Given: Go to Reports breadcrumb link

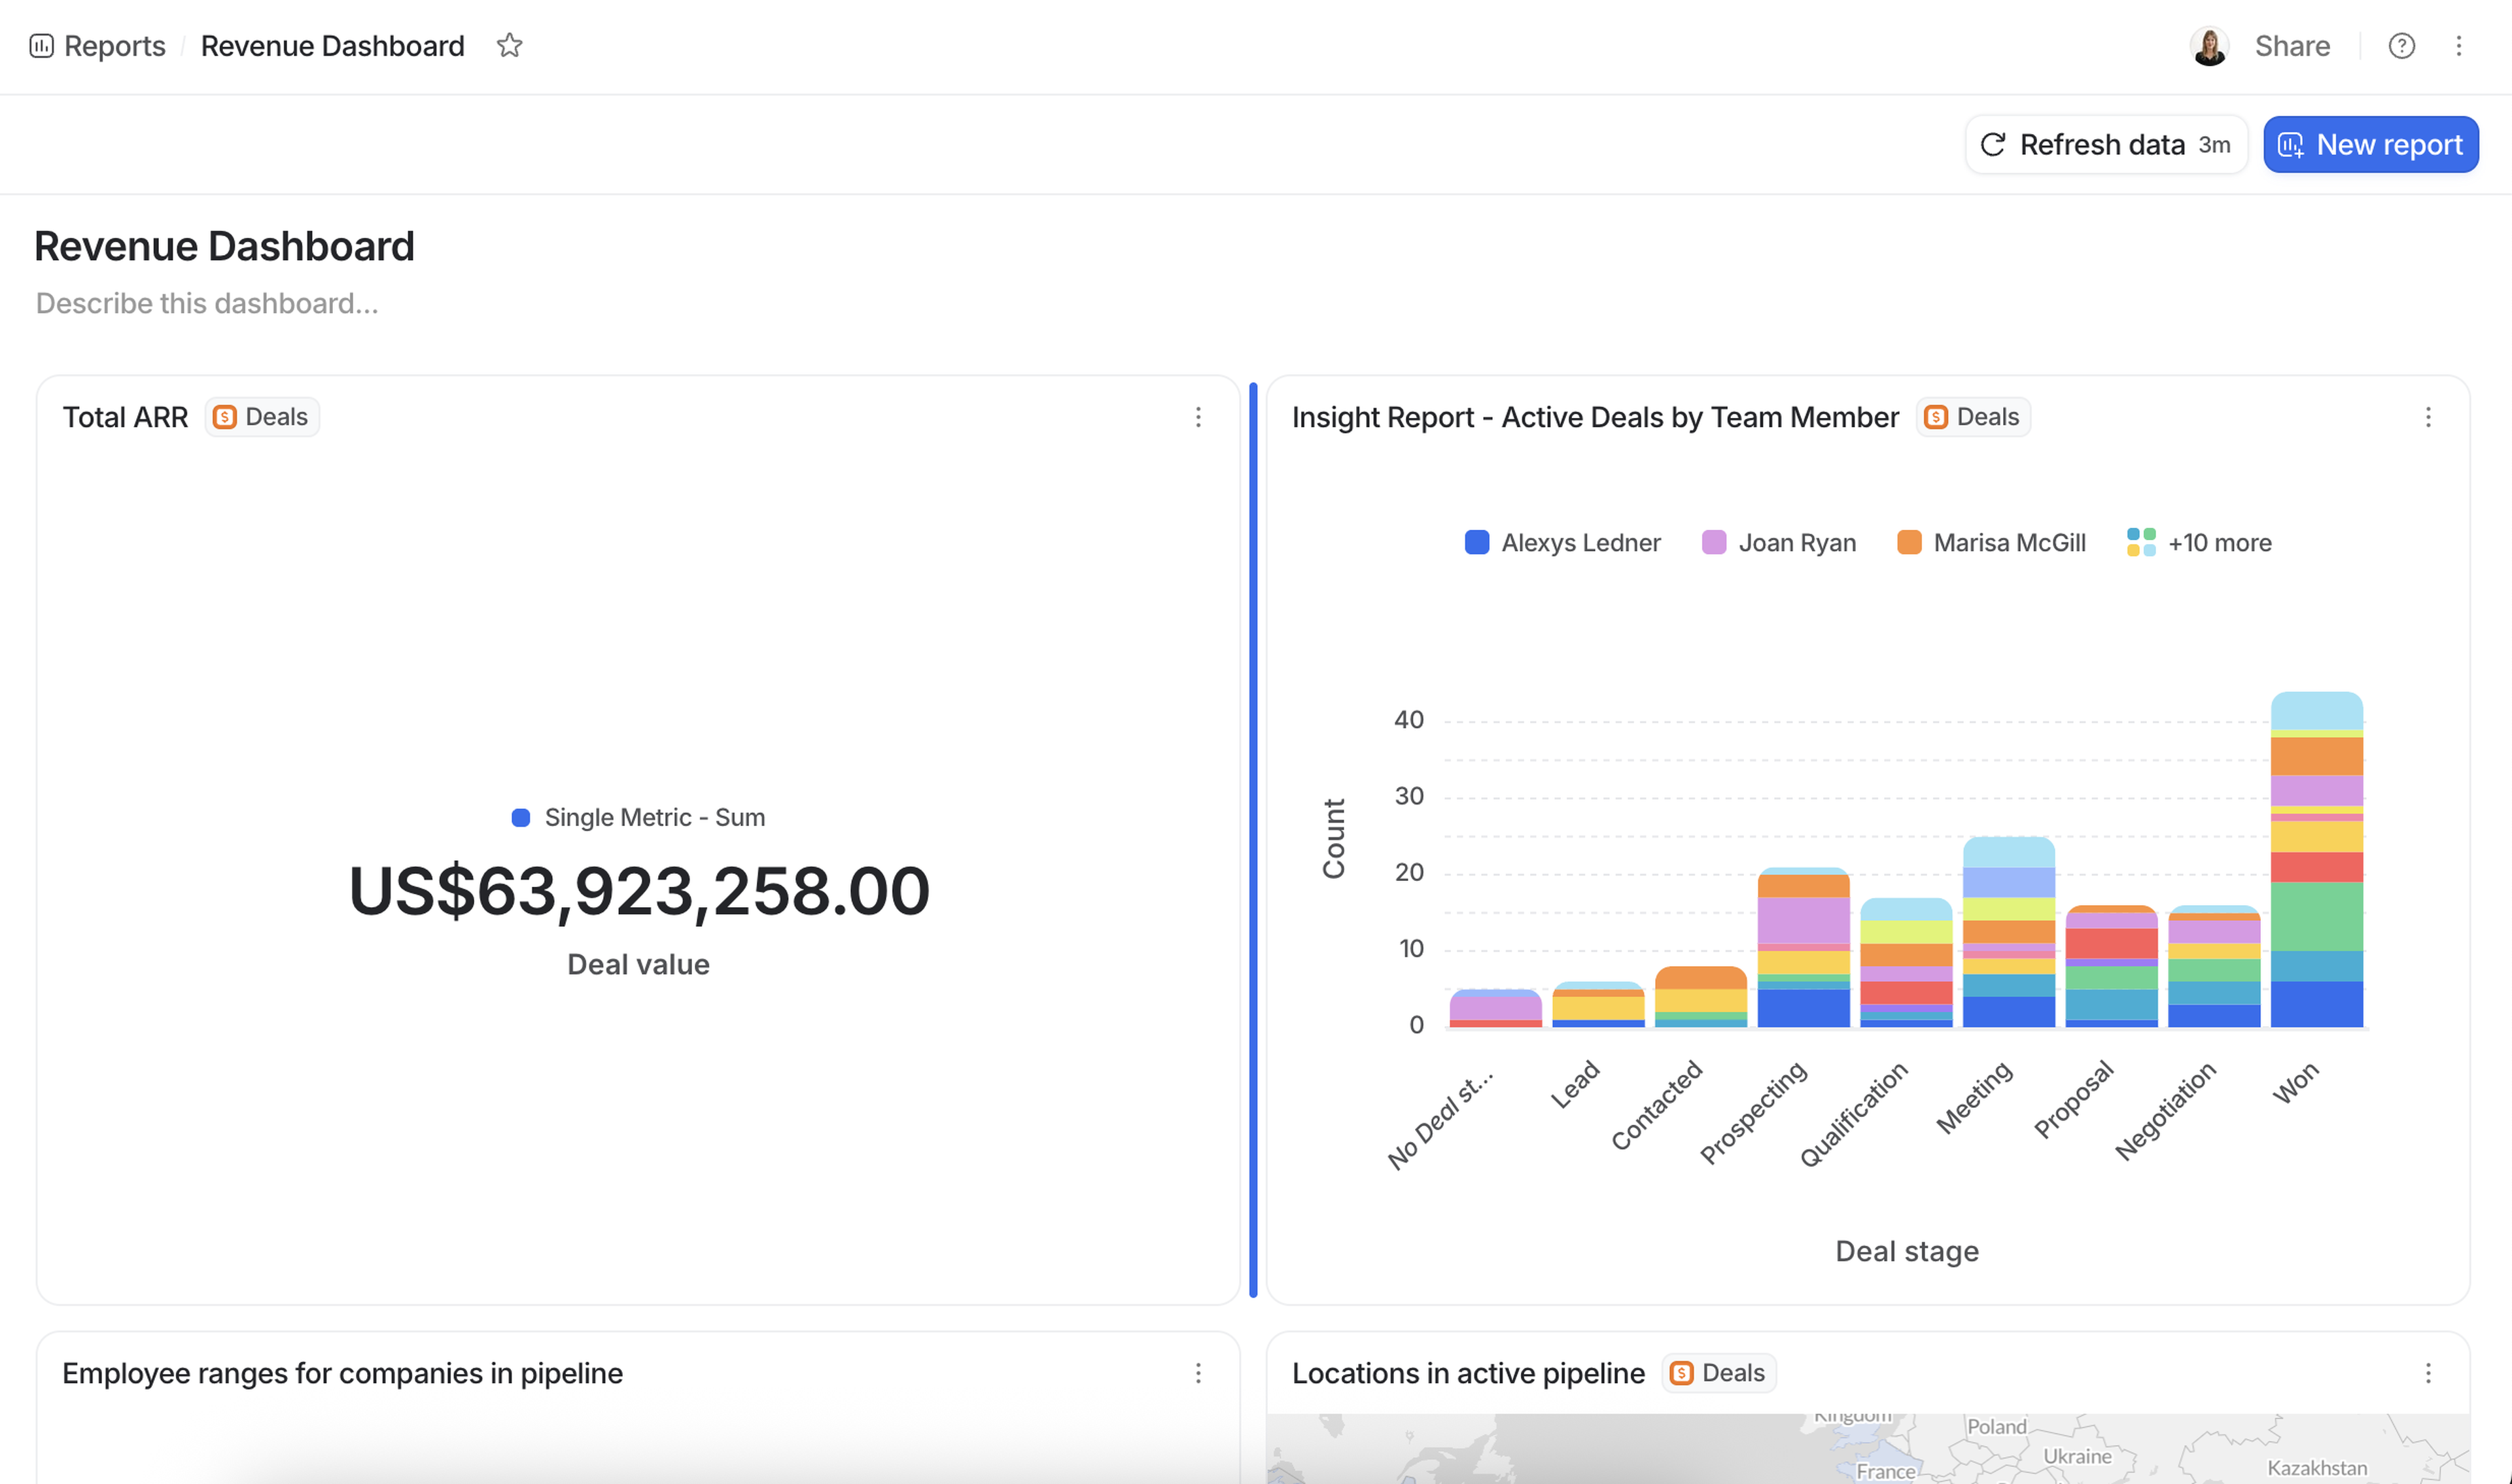Looking at the screenshot, I should pos(114,46).
